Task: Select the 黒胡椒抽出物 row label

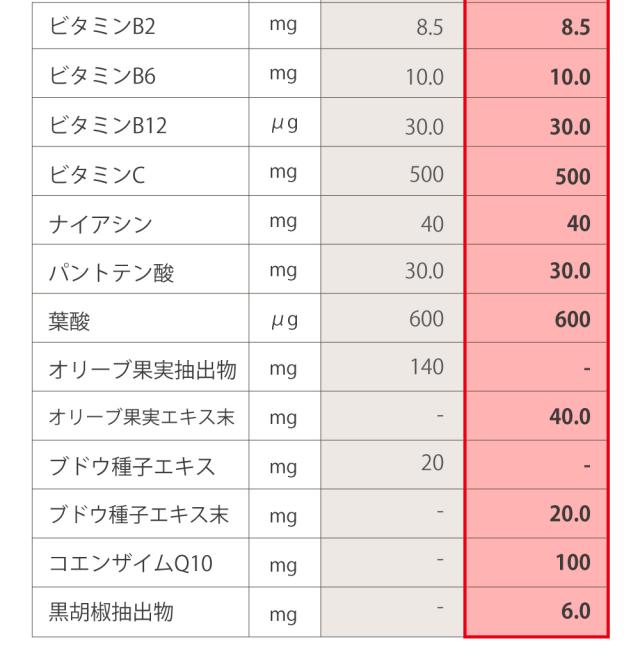Action: point(105,614)
